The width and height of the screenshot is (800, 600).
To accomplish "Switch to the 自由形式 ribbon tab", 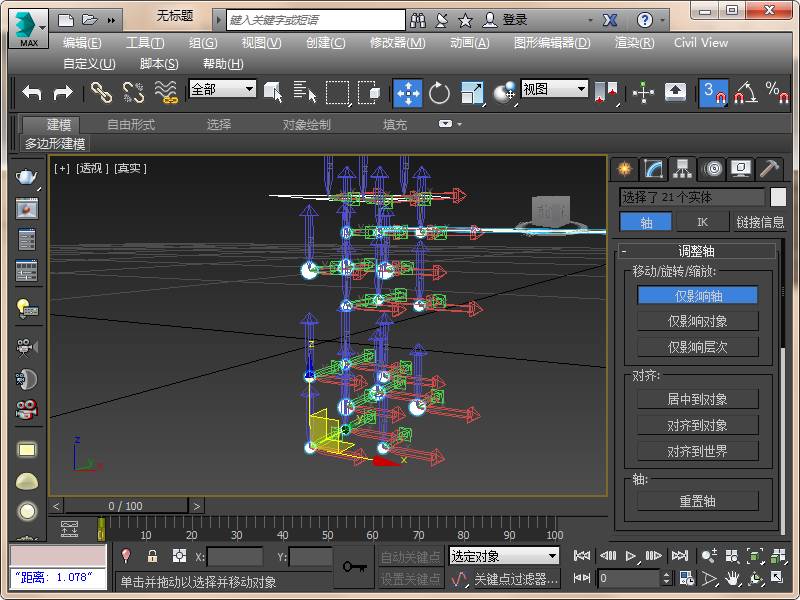I will tap(131, 125).
